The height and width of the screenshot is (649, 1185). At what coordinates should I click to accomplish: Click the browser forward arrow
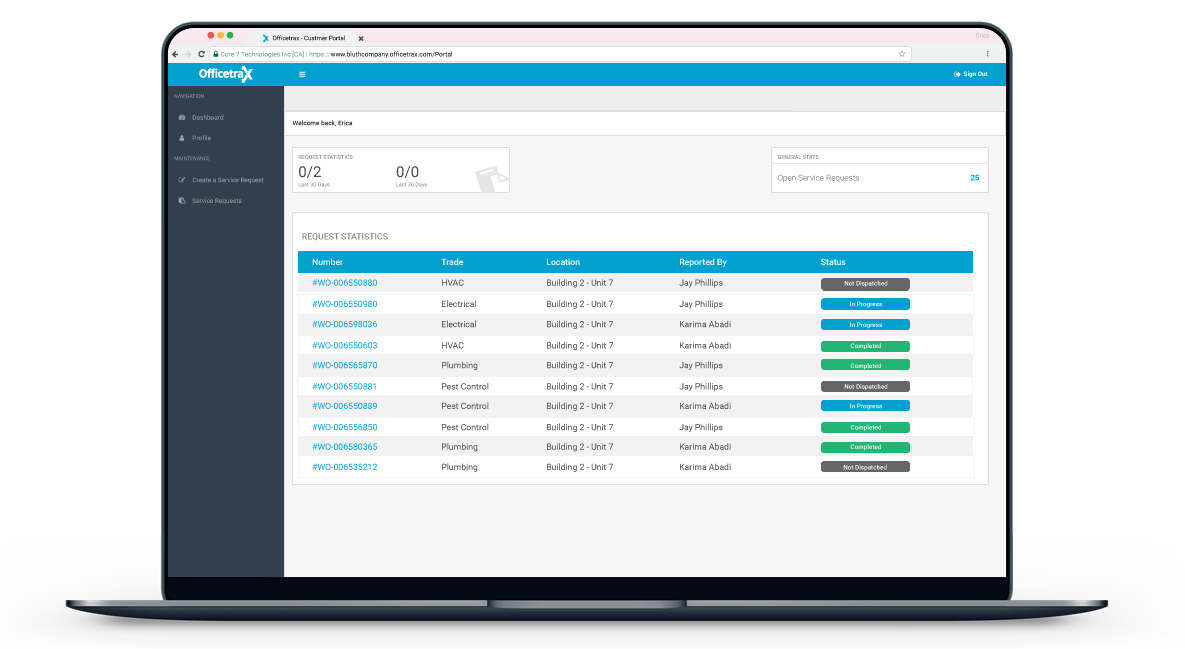[188, 54]
